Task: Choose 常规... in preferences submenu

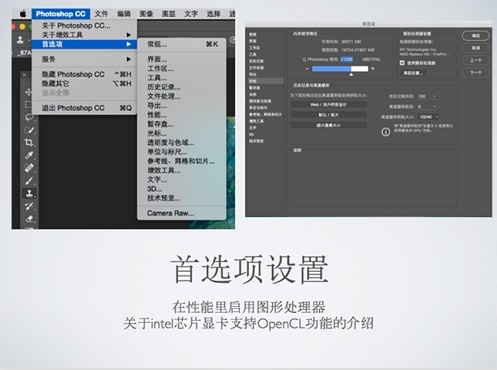Action: point(182,44)
